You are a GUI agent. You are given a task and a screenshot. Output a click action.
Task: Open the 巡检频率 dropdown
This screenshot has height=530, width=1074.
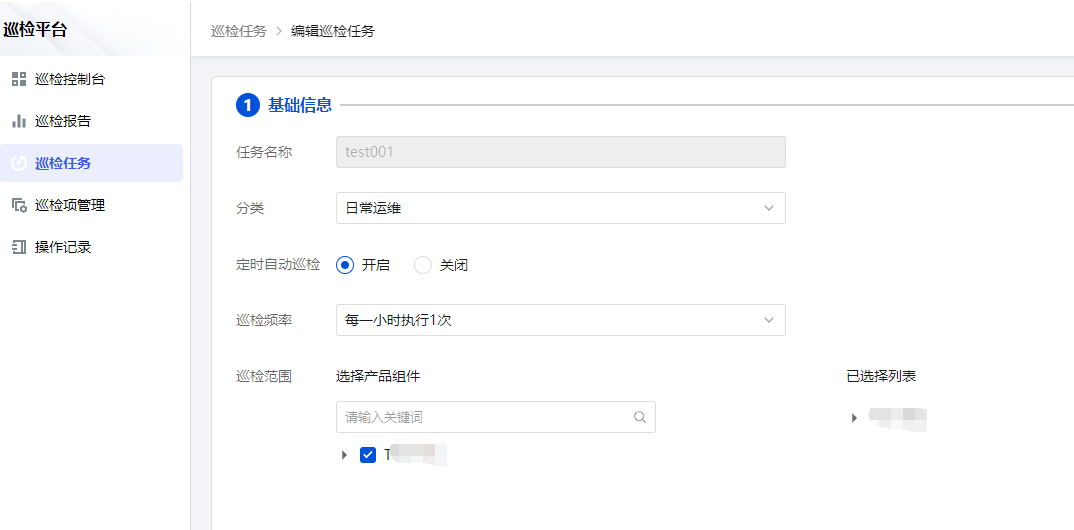tap(560, 320)
